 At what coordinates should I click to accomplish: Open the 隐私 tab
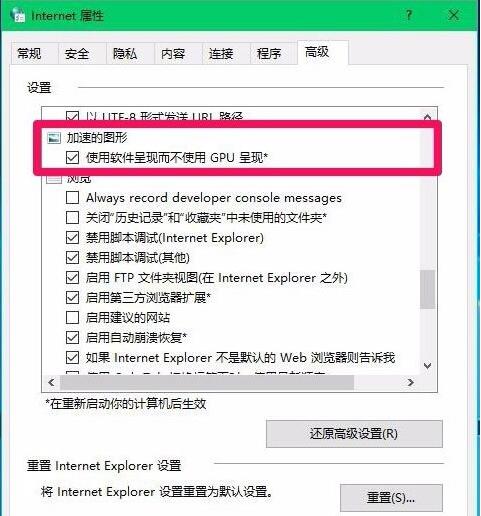125,53
